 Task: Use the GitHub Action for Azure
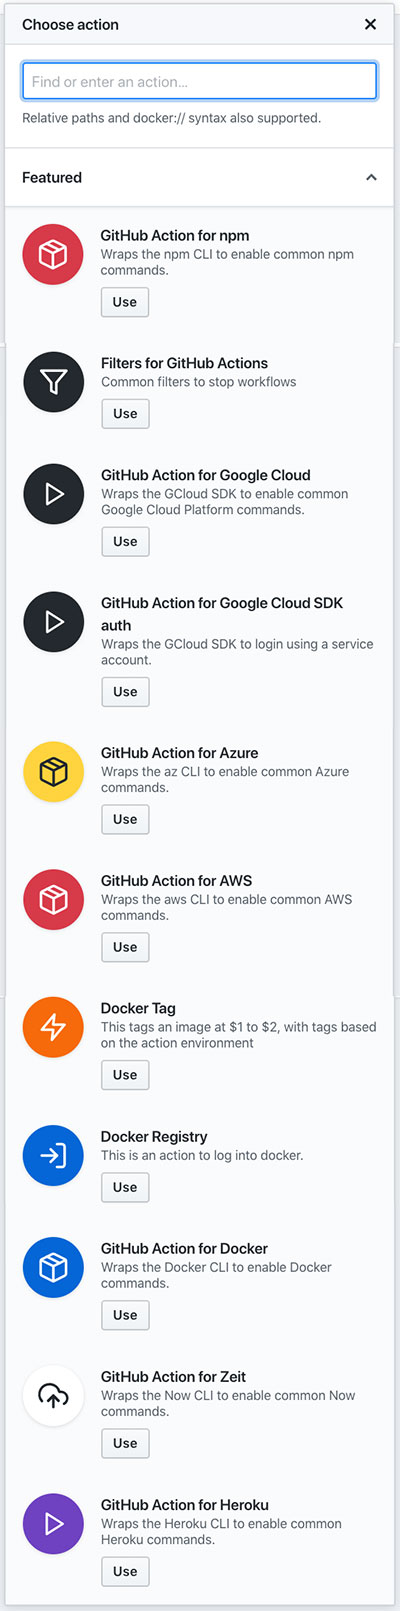(125, 820)
